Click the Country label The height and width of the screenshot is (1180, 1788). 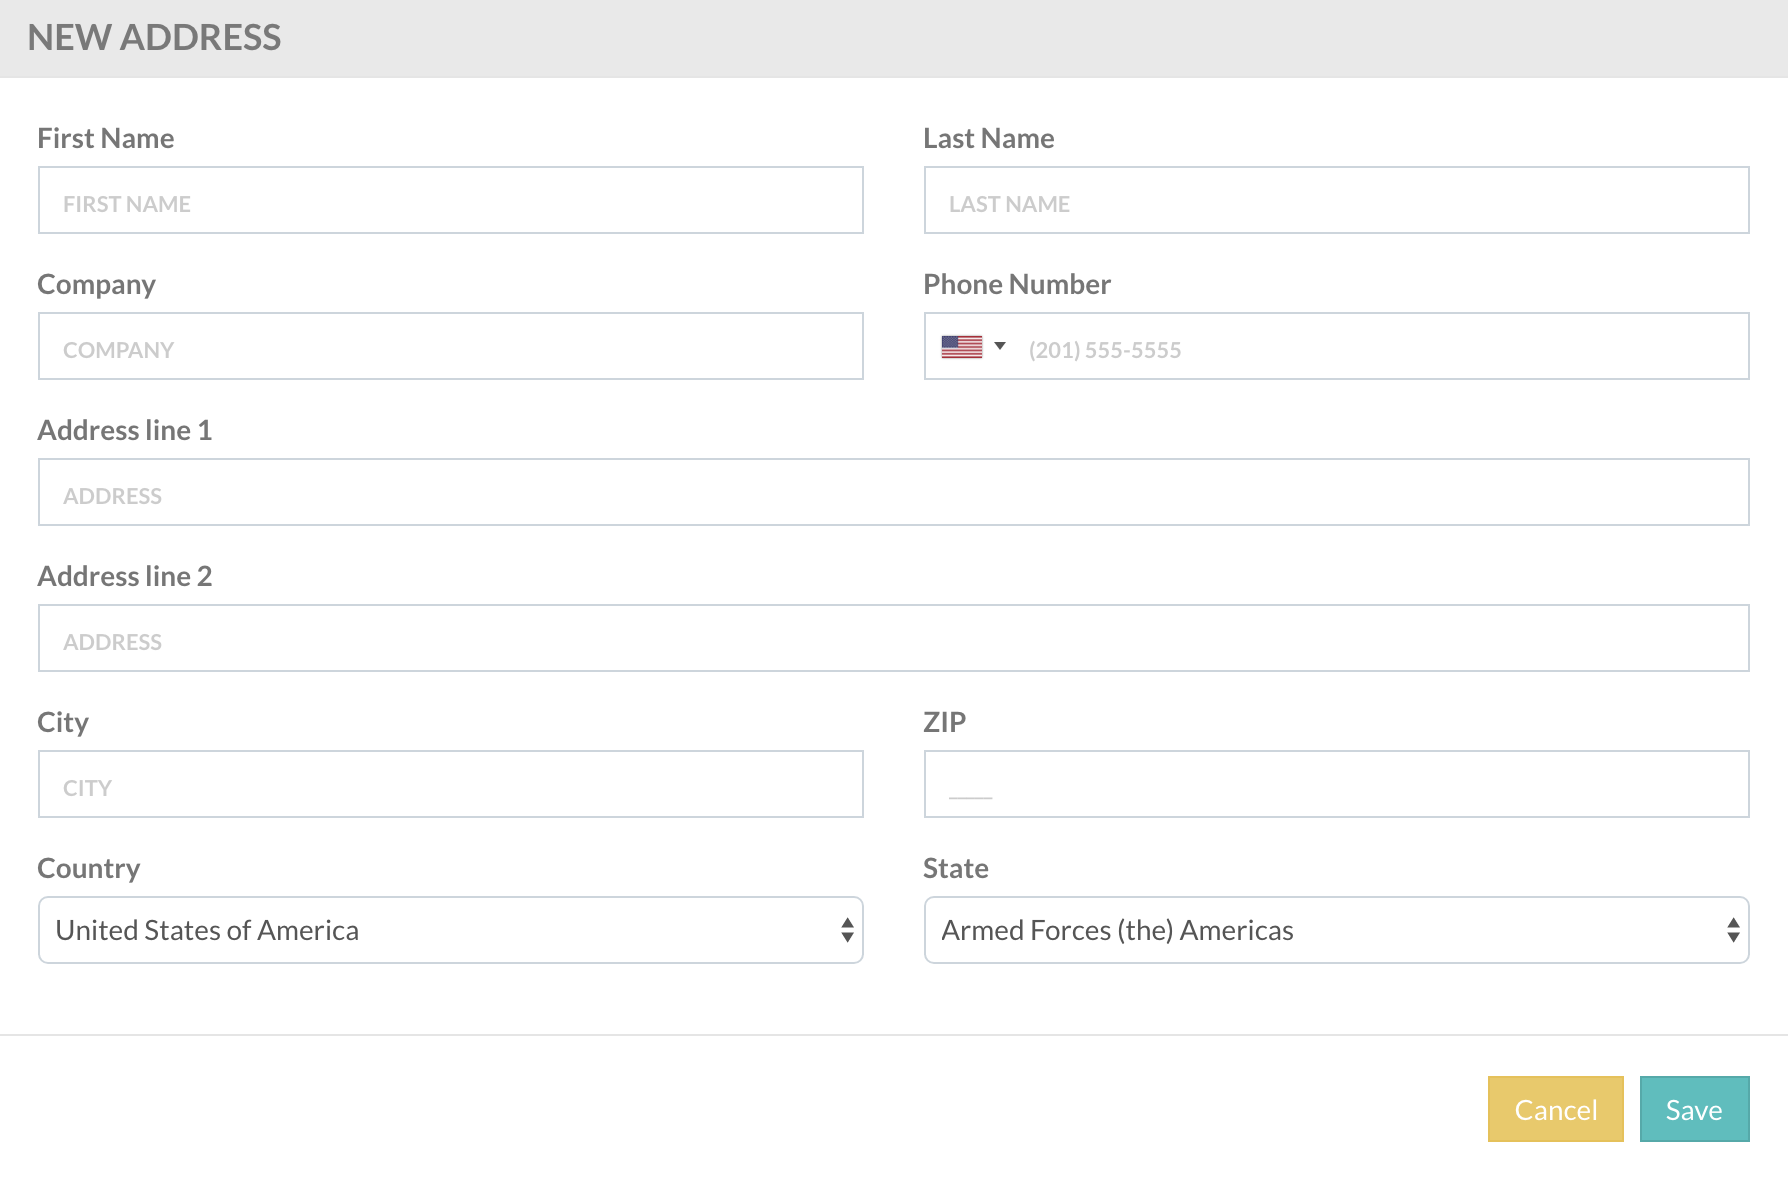coord(89,868)
